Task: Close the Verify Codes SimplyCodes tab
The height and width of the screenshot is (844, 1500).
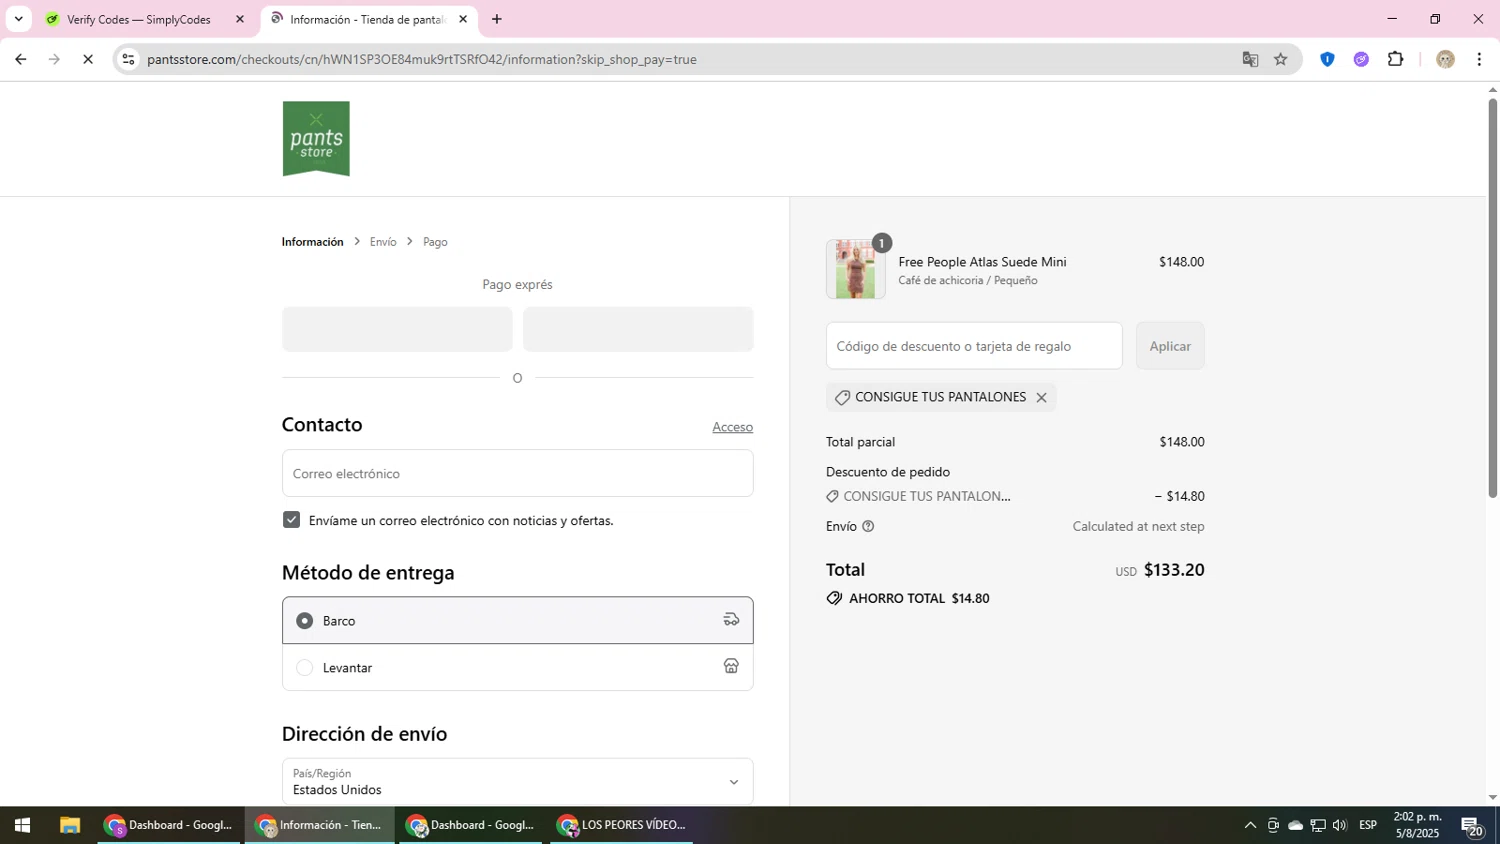Action: point(240,19)
